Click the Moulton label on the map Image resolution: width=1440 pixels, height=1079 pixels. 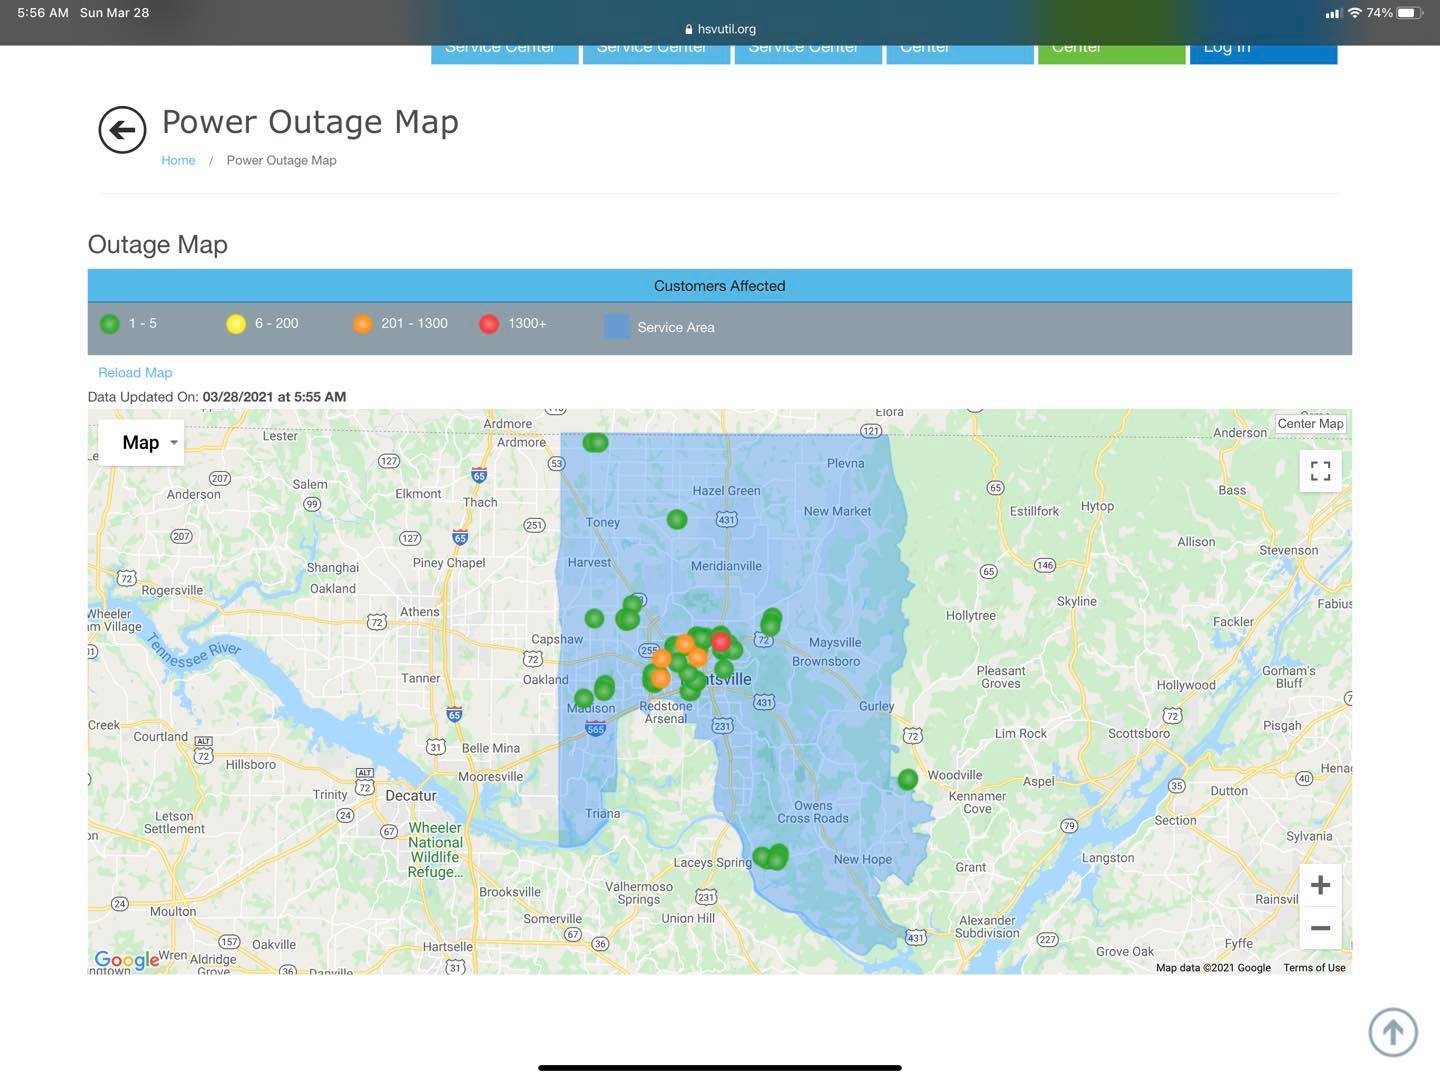point(173,911)
